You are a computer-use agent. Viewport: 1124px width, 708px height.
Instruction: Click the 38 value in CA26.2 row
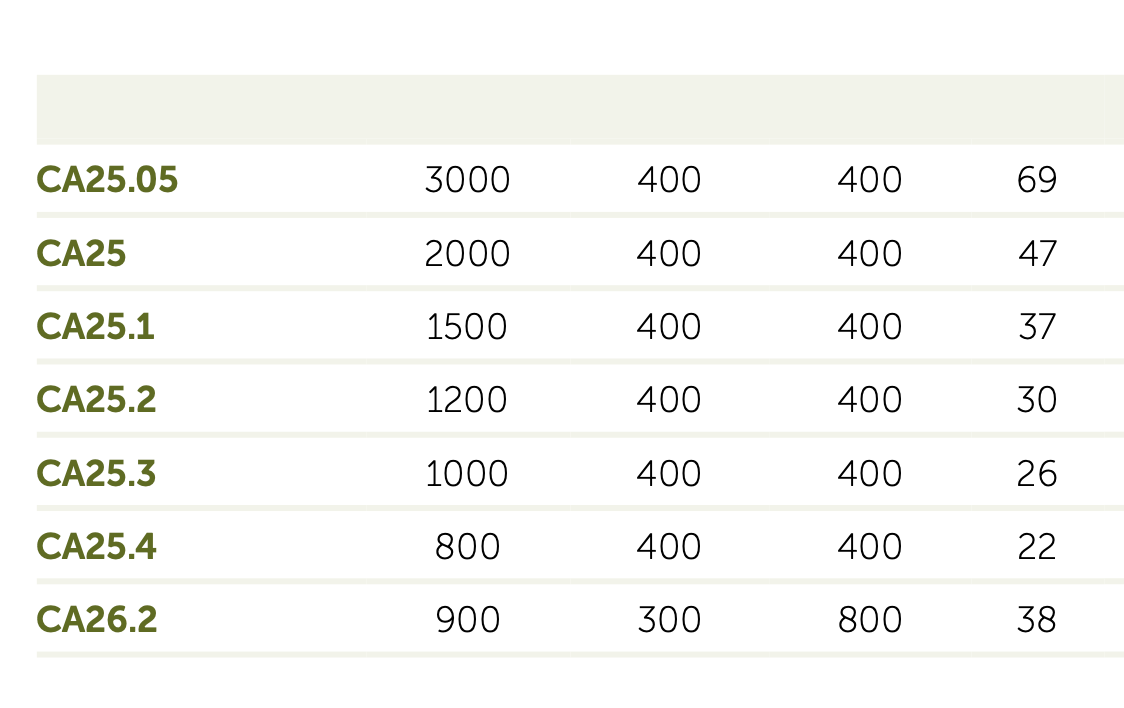[x=1037, y=620]
